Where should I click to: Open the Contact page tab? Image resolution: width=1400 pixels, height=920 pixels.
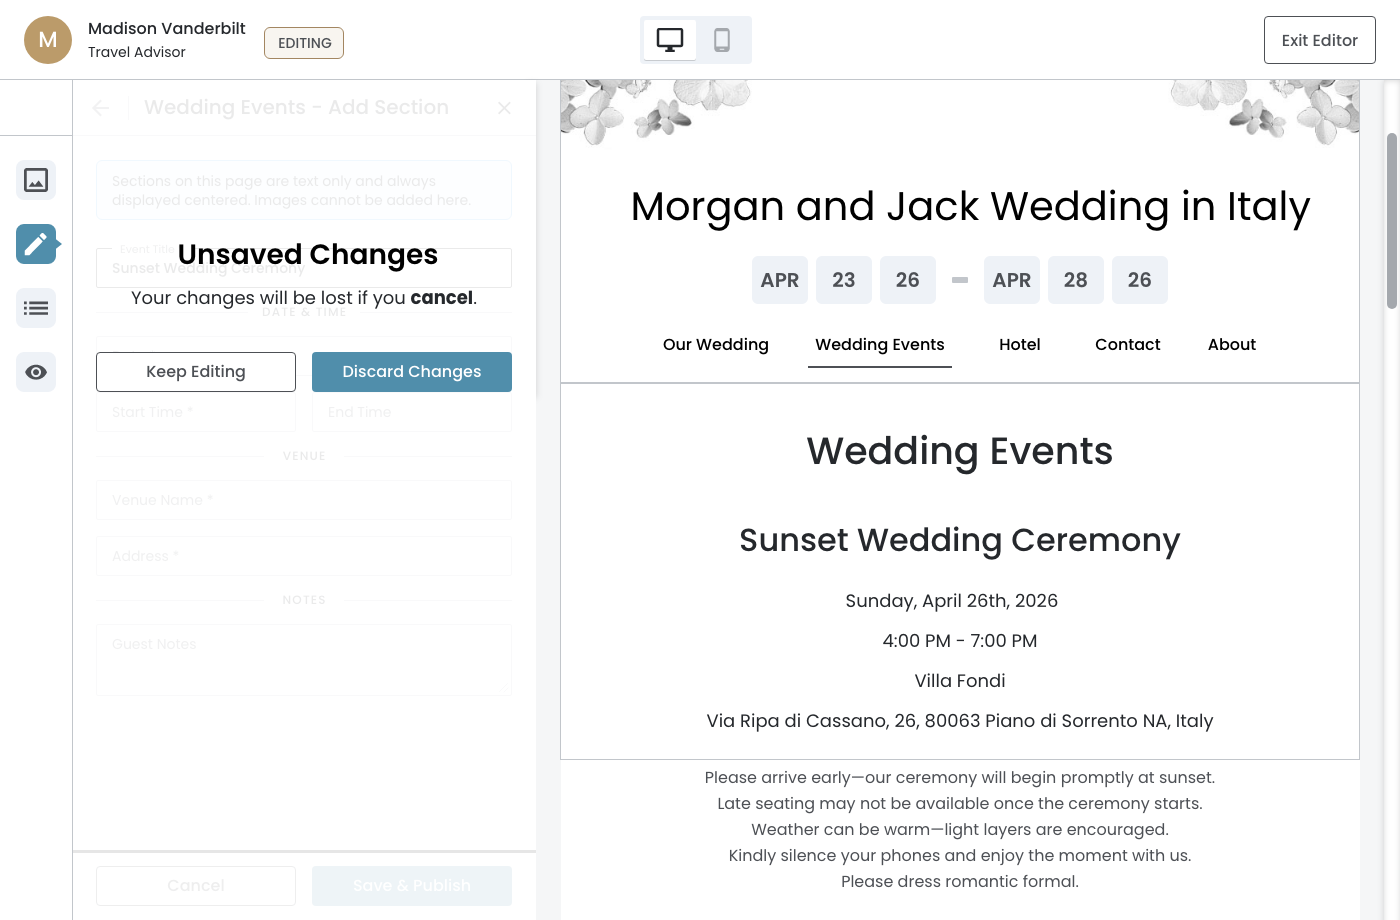click(1128, 345)
